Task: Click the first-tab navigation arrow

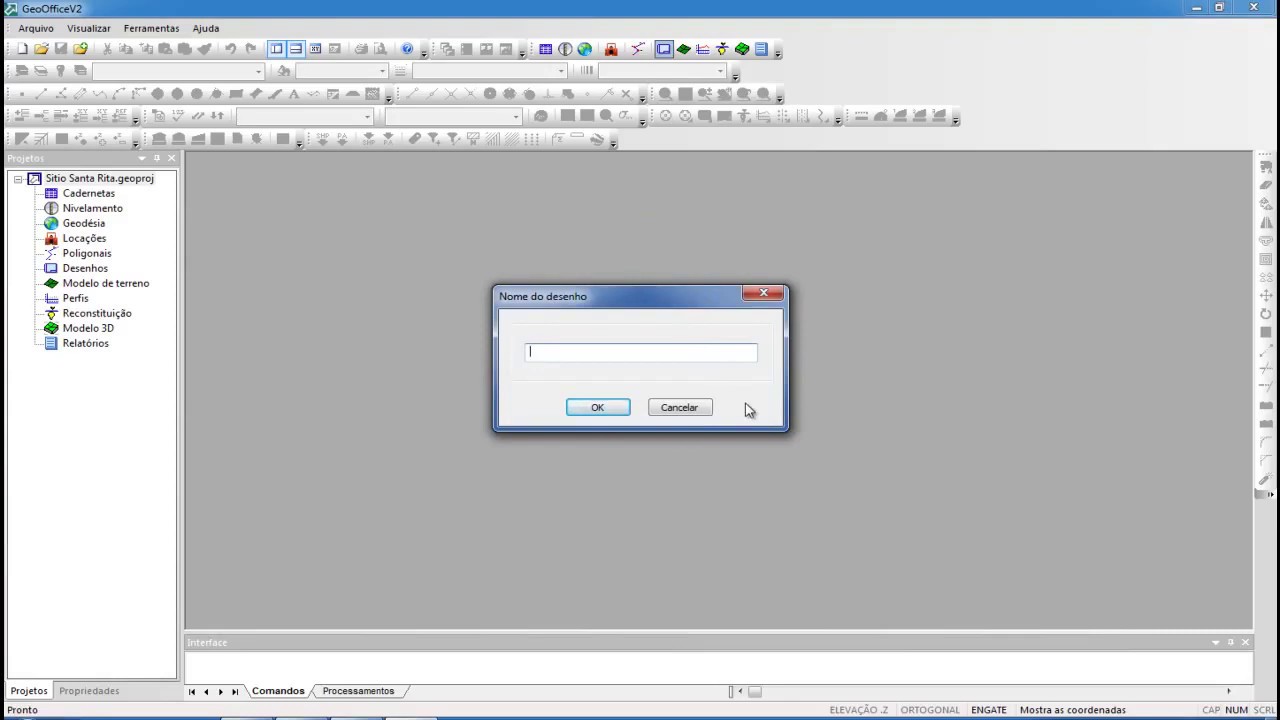Action: click(192, 691)
